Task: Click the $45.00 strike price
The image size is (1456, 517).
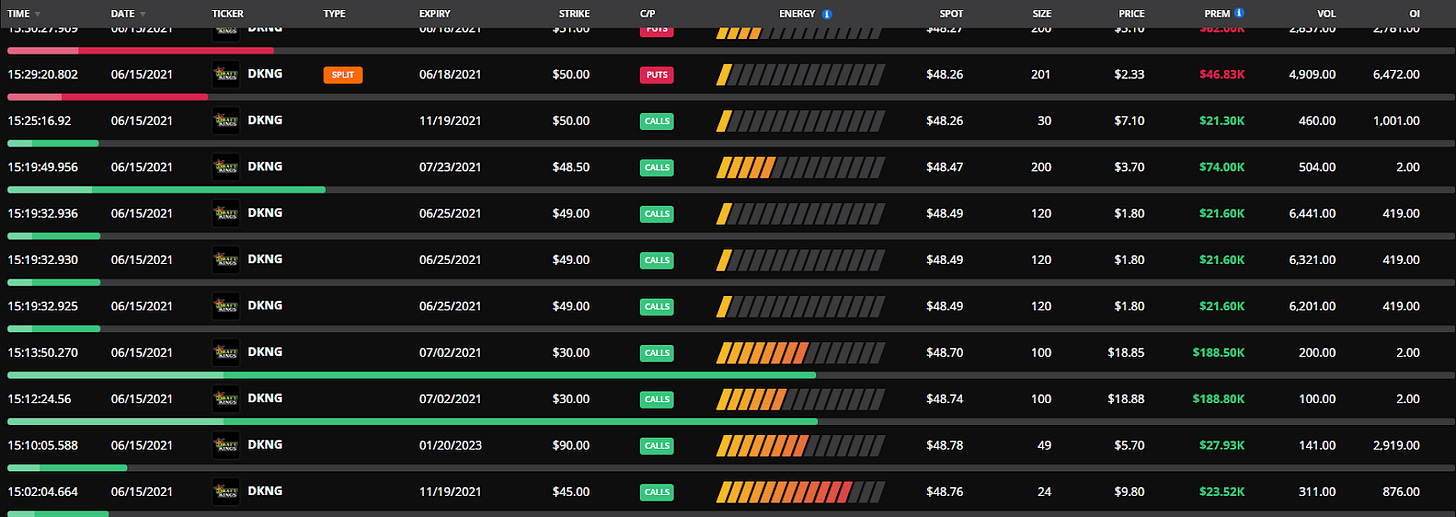Action: [x=571, y=492]
